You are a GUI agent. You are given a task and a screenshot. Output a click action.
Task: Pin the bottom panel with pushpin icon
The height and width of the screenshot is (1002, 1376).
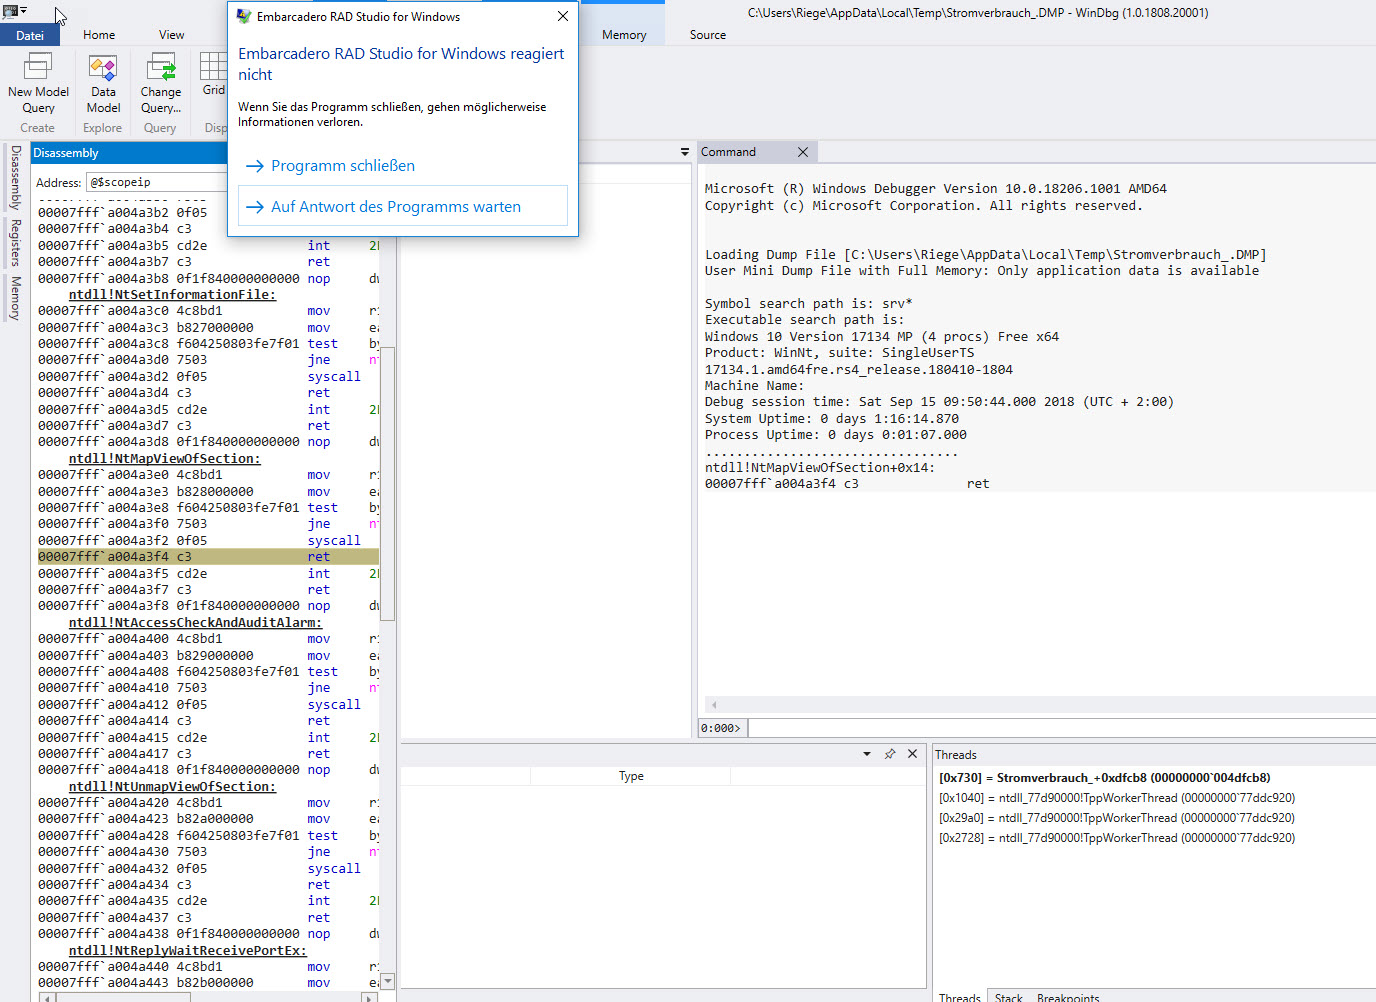click(x=889, y=754)
